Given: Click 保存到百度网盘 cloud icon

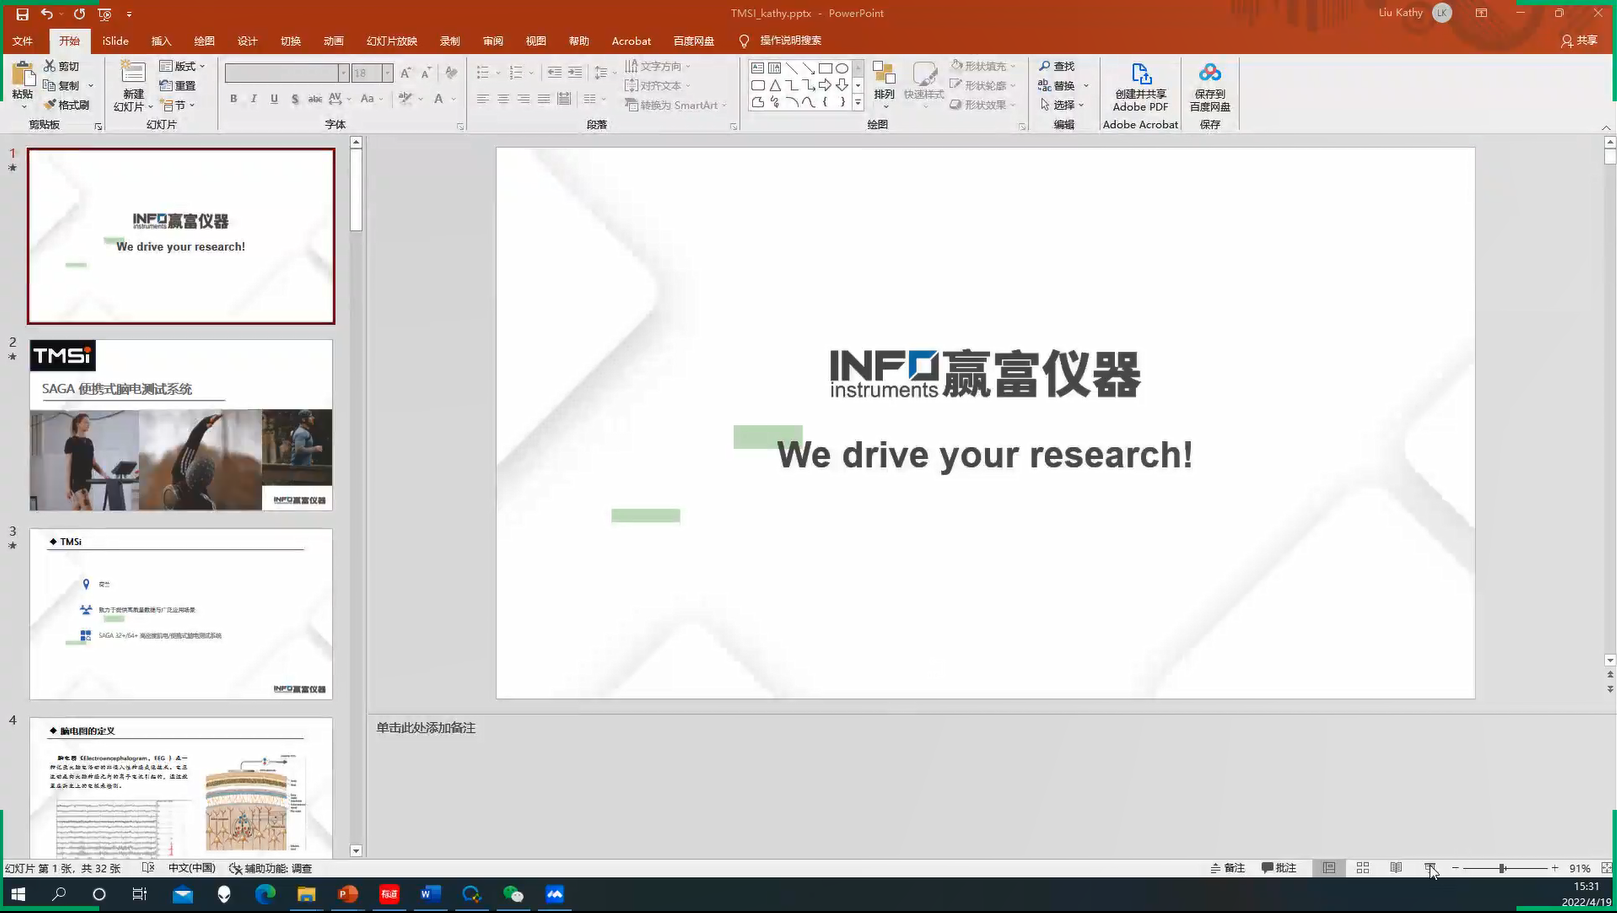Looking at the screenshot, I should click(1210, 75).
